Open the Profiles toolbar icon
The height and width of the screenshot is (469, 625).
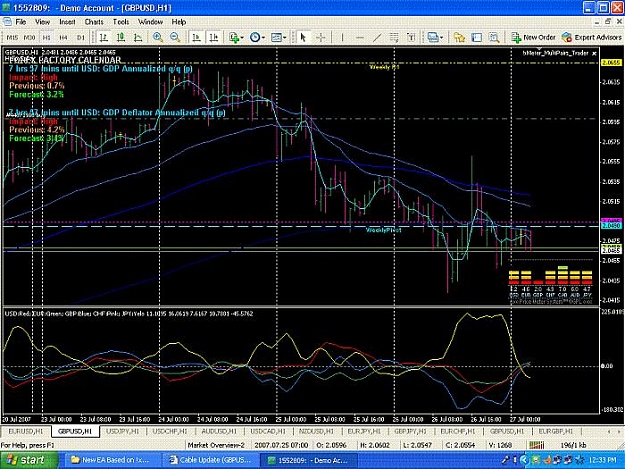coord(432,37)
